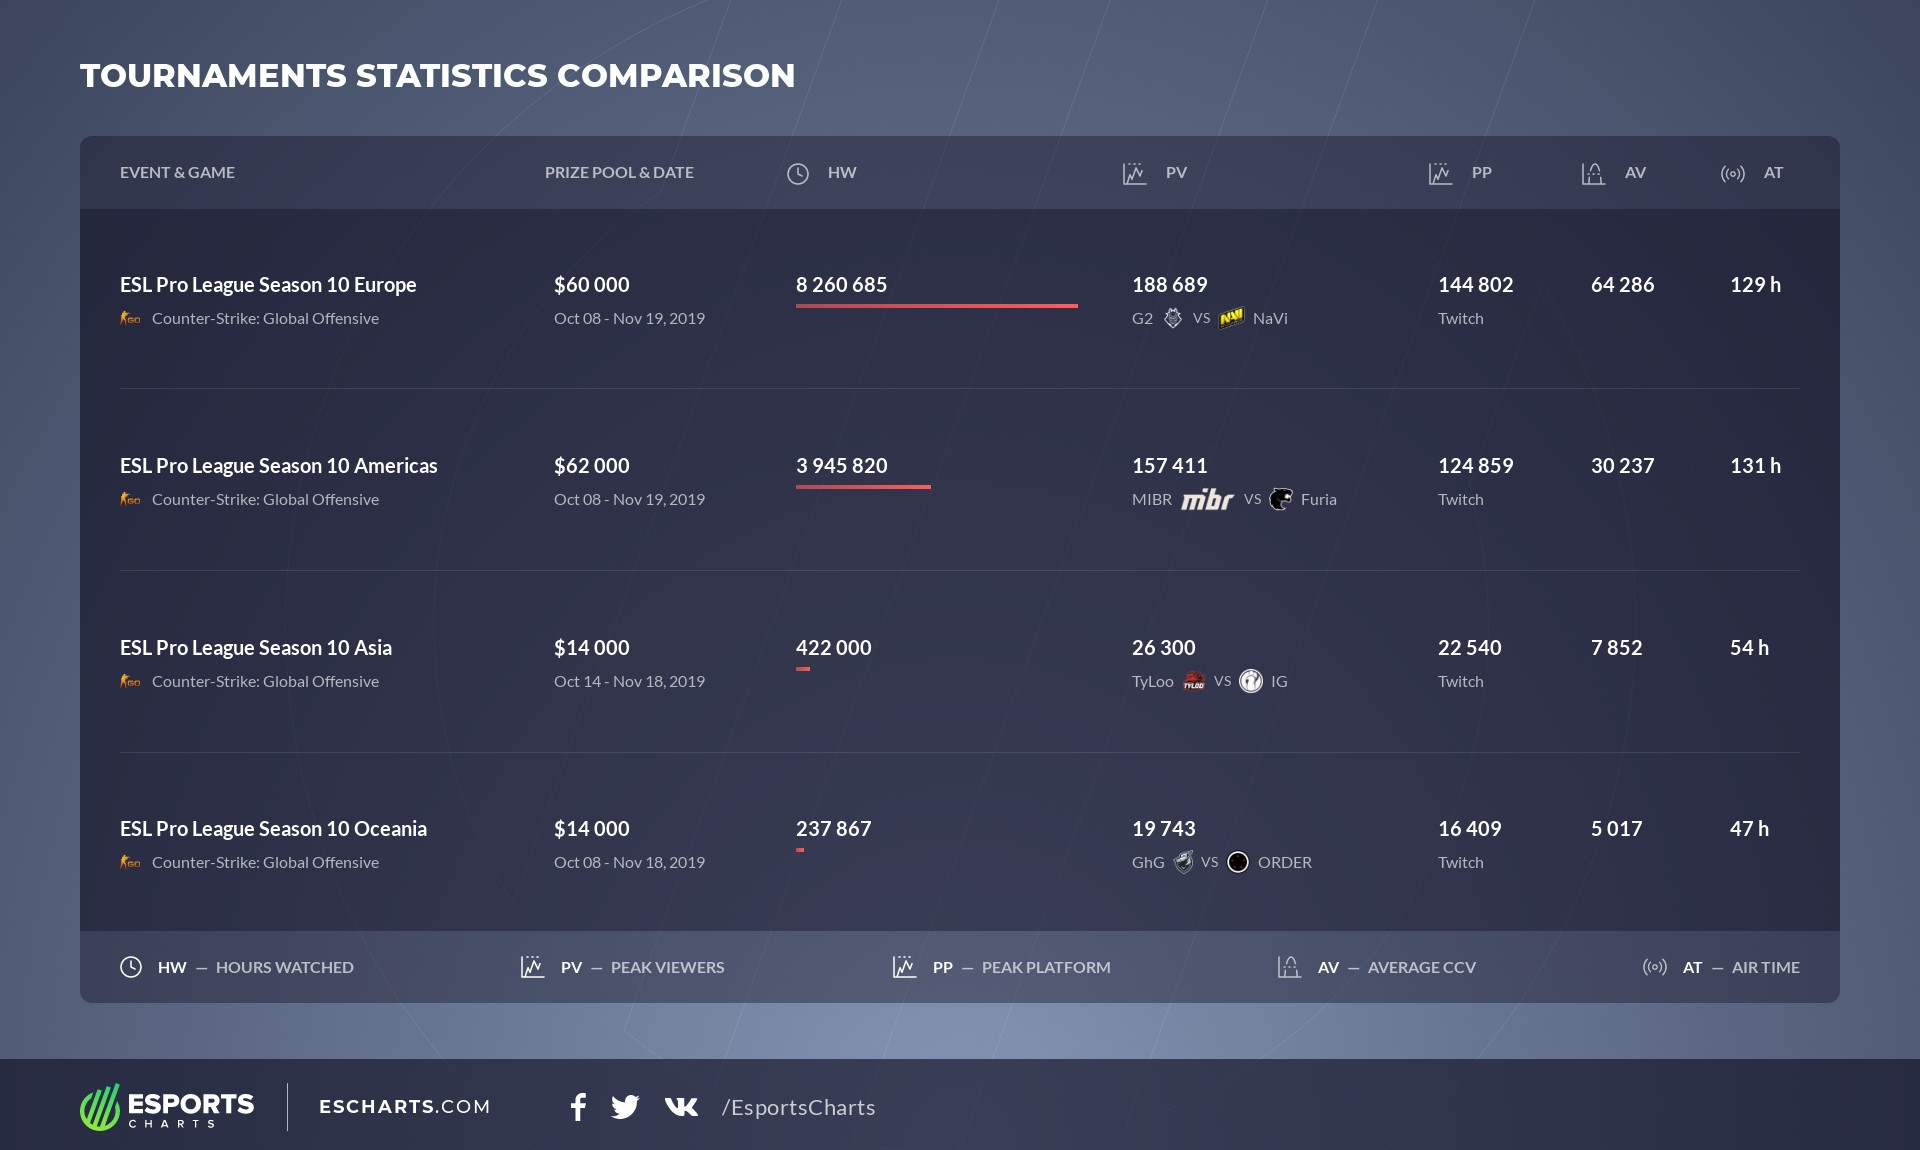
Task: Click the Average CCV icon in header
Action: 1593,174
